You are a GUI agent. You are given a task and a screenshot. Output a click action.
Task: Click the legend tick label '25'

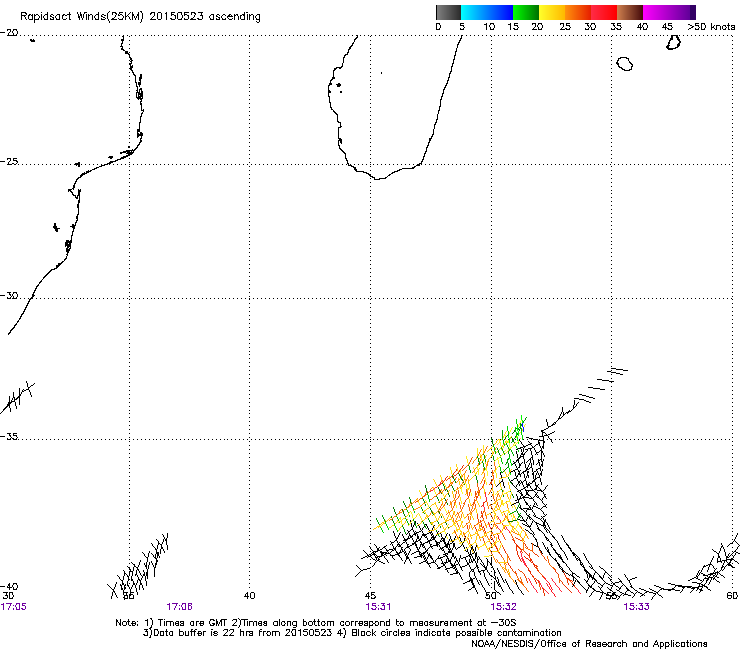(x=565, y=27)
